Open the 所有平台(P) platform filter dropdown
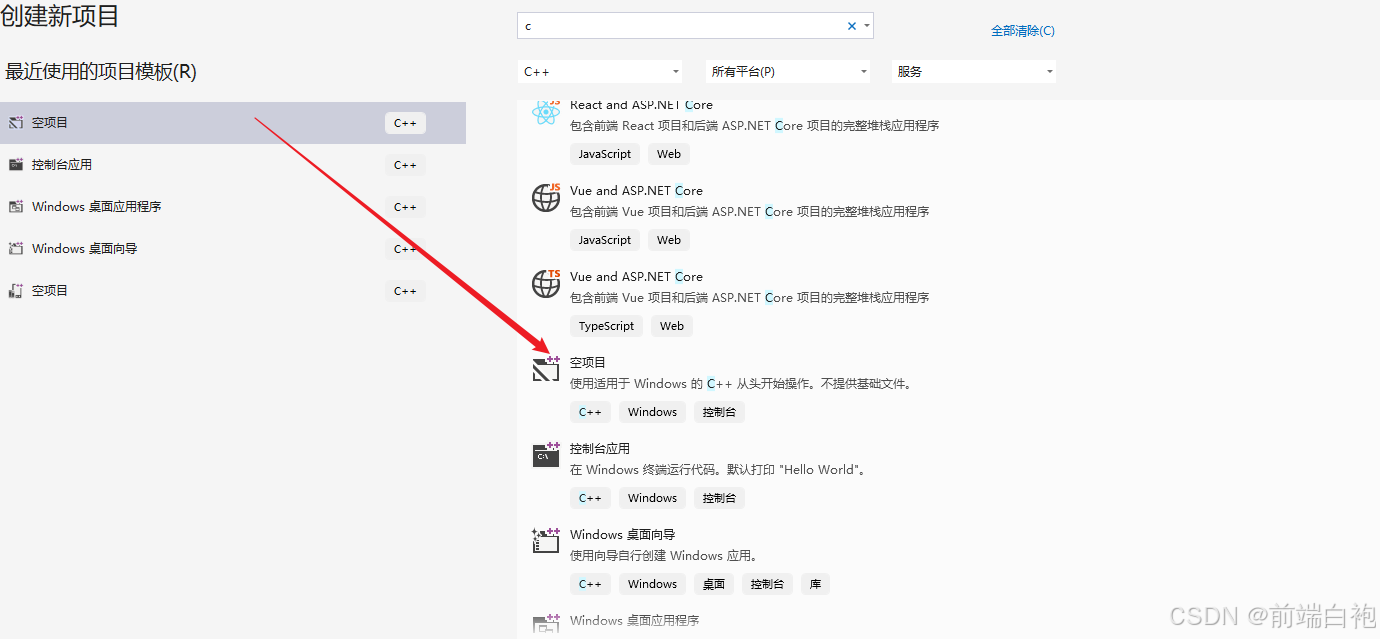1380x639 pixels. (788, 72)
